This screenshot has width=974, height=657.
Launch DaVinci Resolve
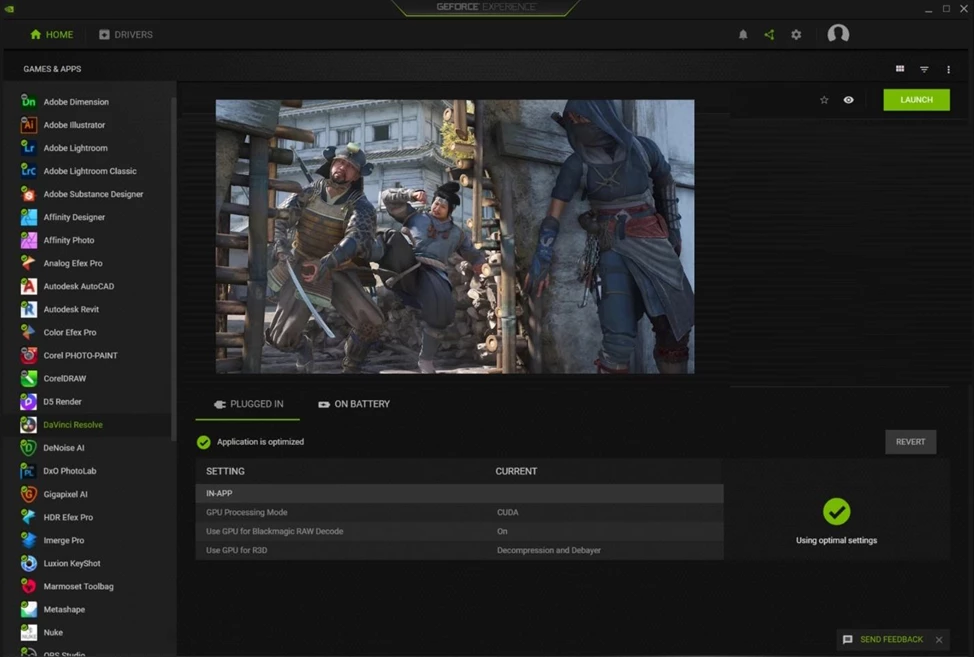[x=916, y=100]
